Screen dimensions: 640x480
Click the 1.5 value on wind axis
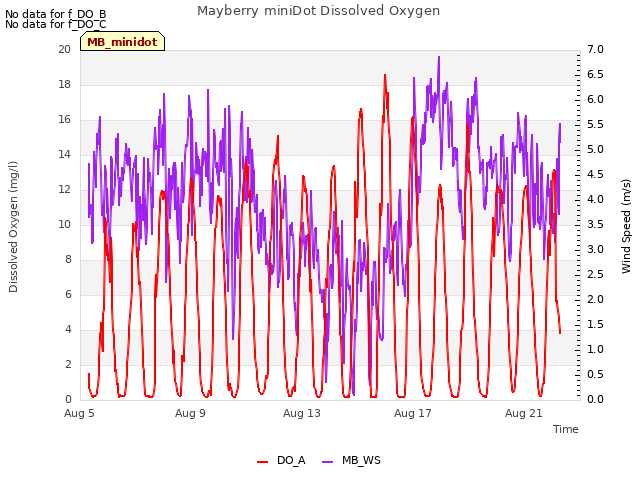[595, 324]
